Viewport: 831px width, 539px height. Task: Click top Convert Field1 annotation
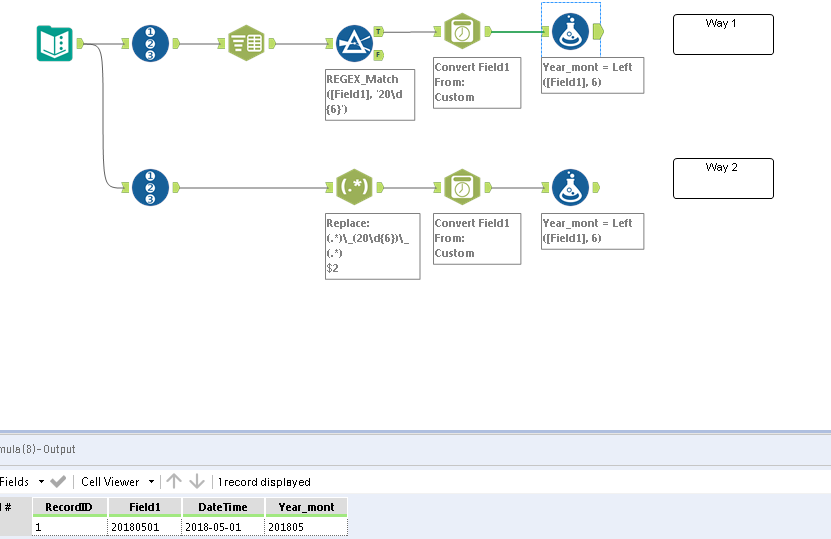[477, 83]
